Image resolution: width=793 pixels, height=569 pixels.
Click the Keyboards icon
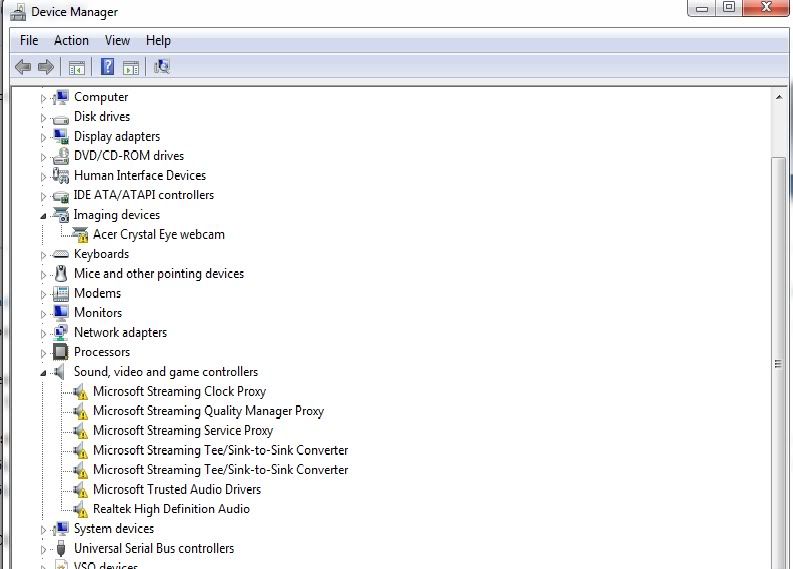click(61, 254)
